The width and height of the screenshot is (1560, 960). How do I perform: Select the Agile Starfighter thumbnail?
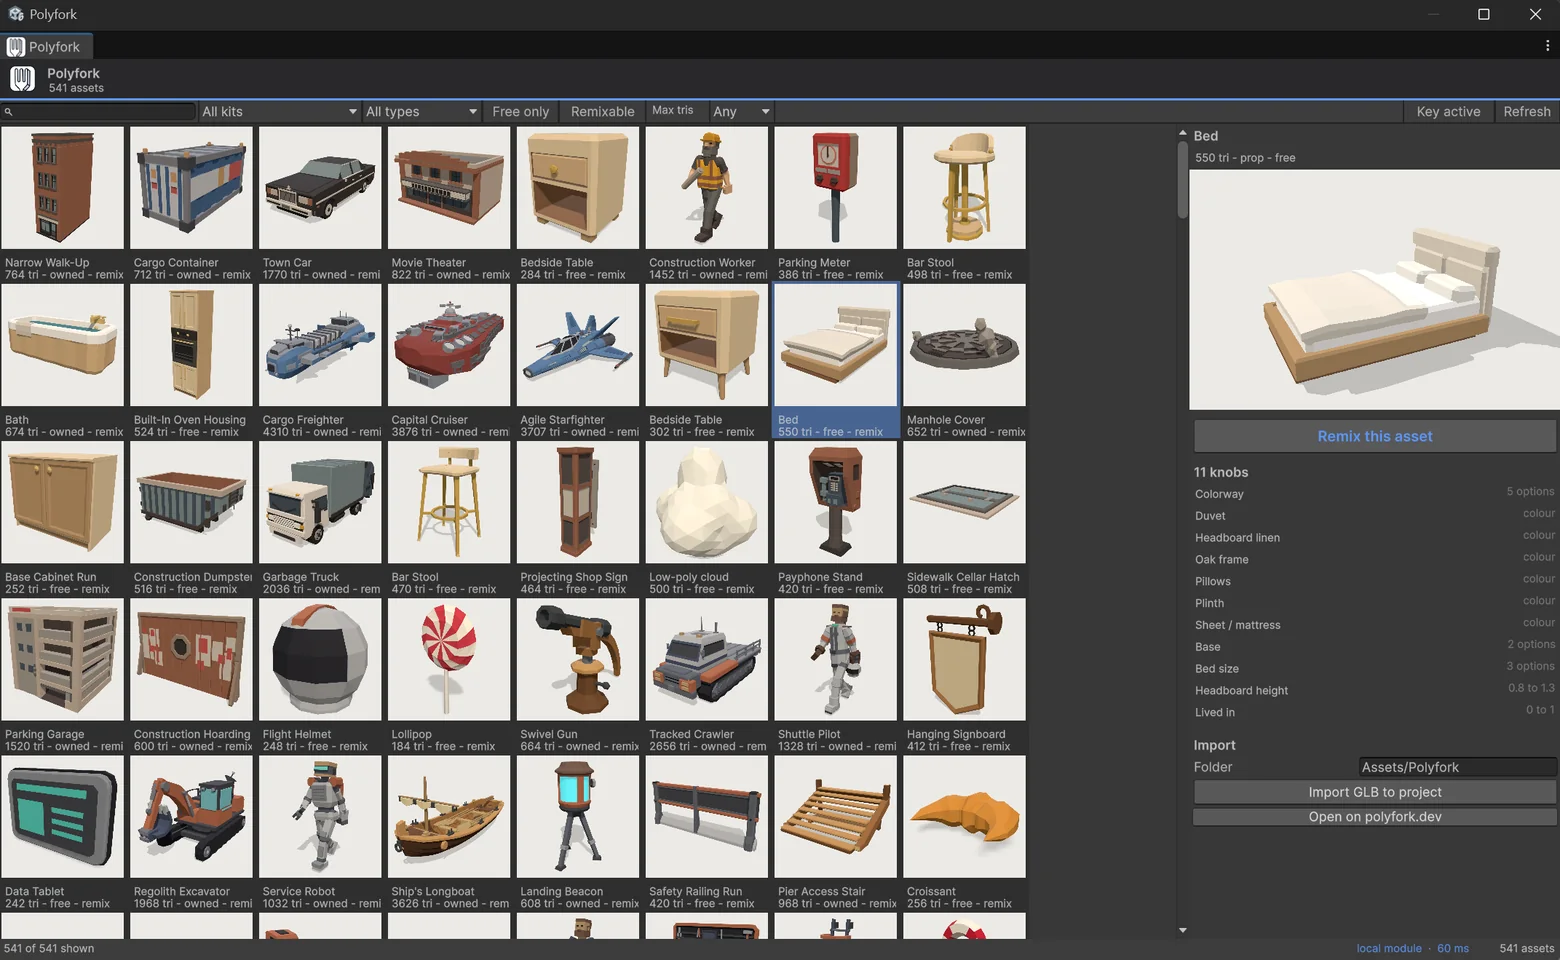pos(578,345)
